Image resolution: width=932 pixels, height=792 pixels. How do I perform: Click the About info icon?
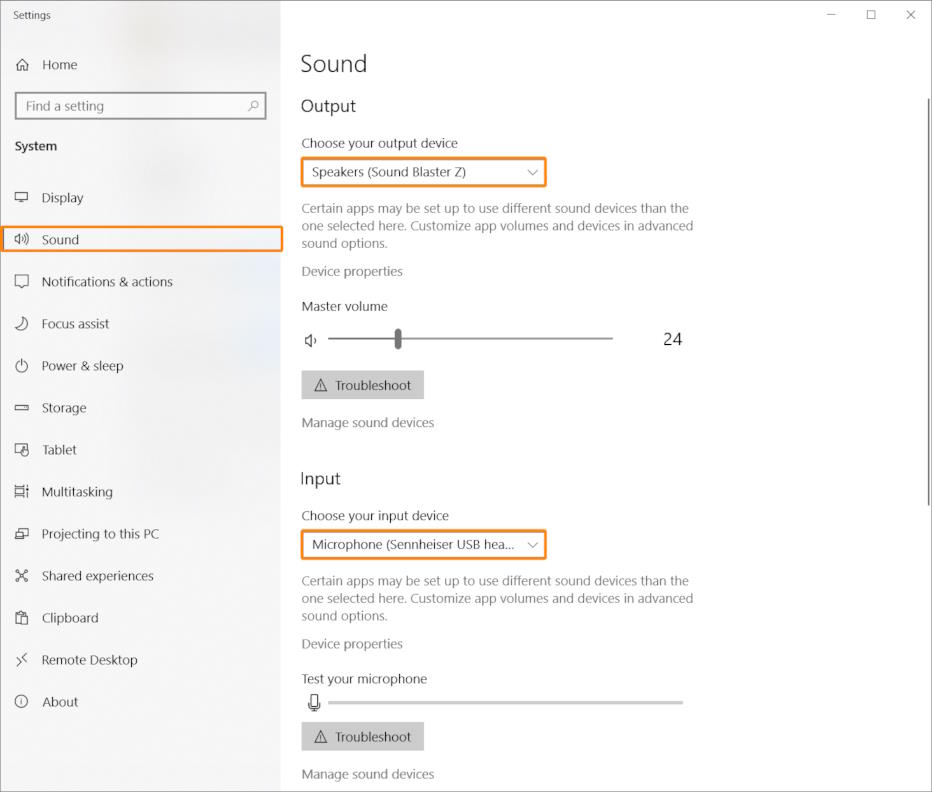22,702
